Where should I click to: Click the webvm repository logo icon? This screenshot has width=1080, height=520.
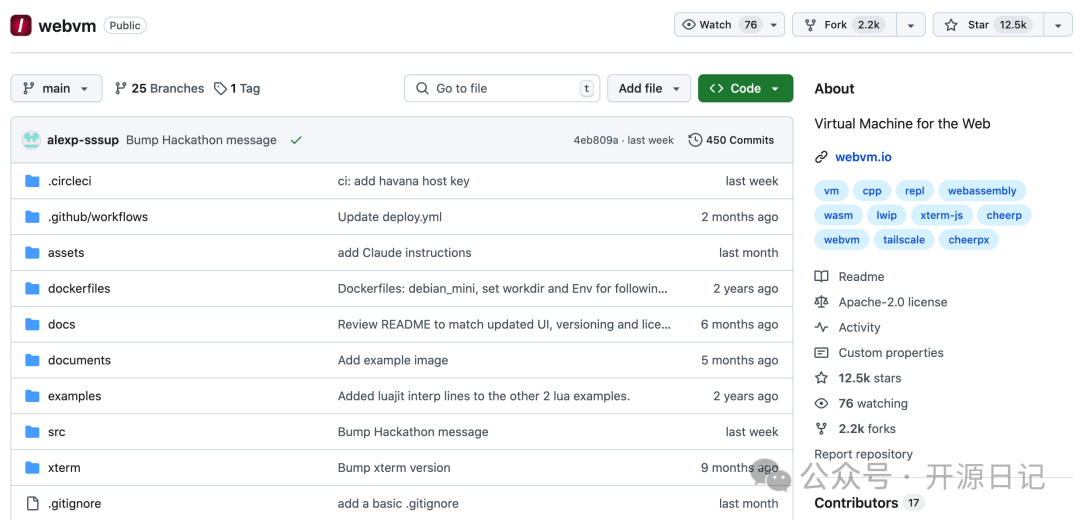[x=21, y=25]
